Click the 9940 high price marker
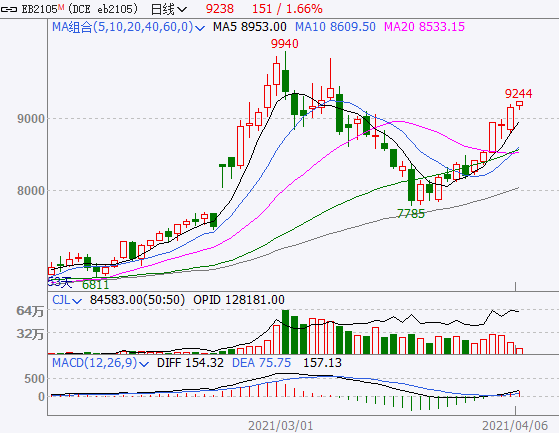The height and width of the screenshot is (433, 559). tap(284, 44)
